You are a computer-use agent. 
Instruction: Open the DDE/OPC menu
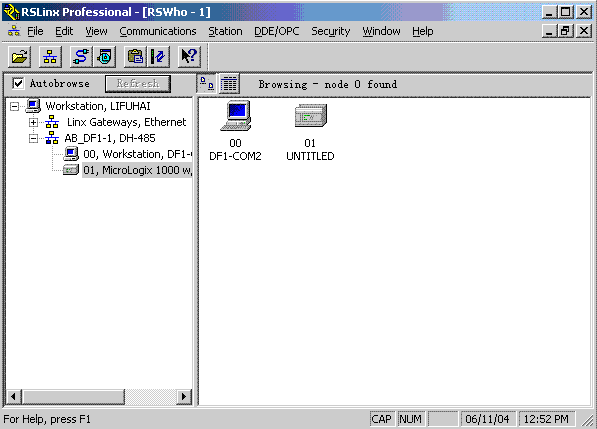tap(276, 31)
